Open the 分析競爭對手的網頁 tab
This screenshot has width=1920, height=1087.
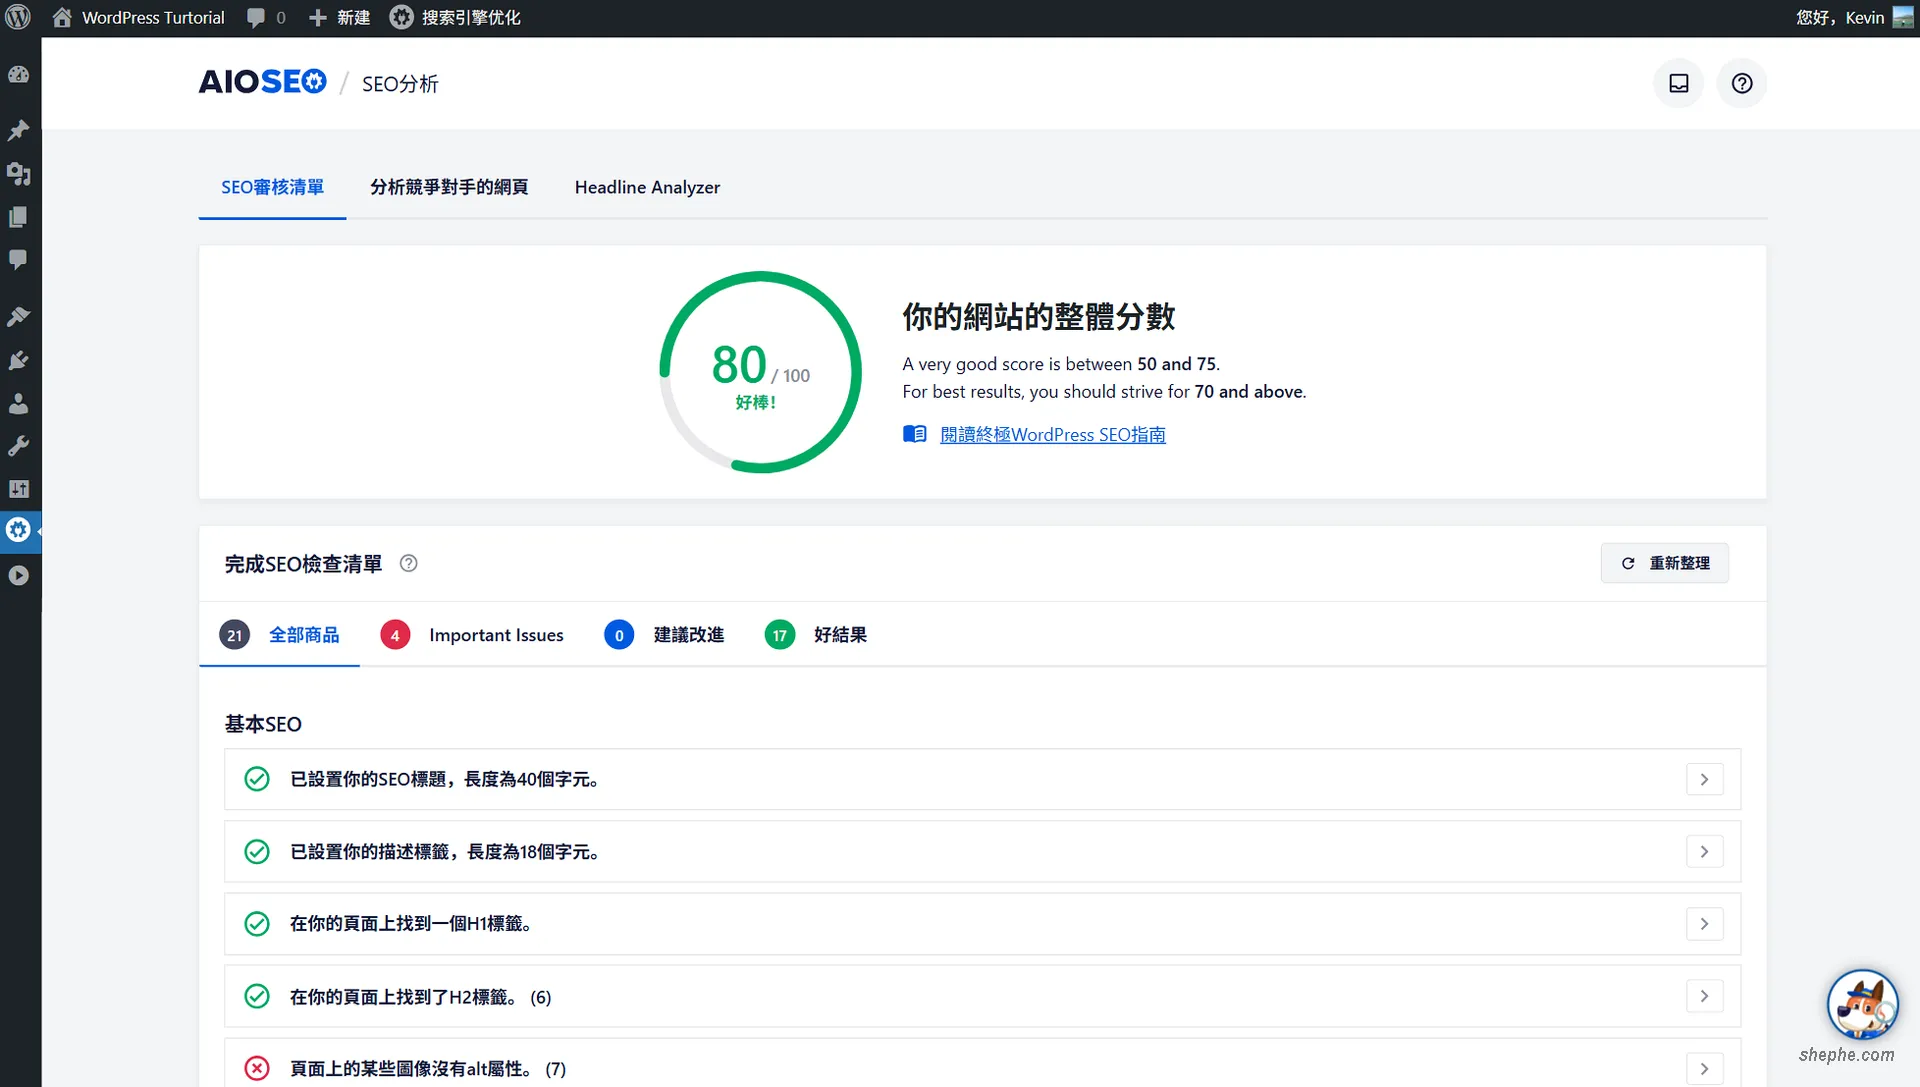click(449, 187)
